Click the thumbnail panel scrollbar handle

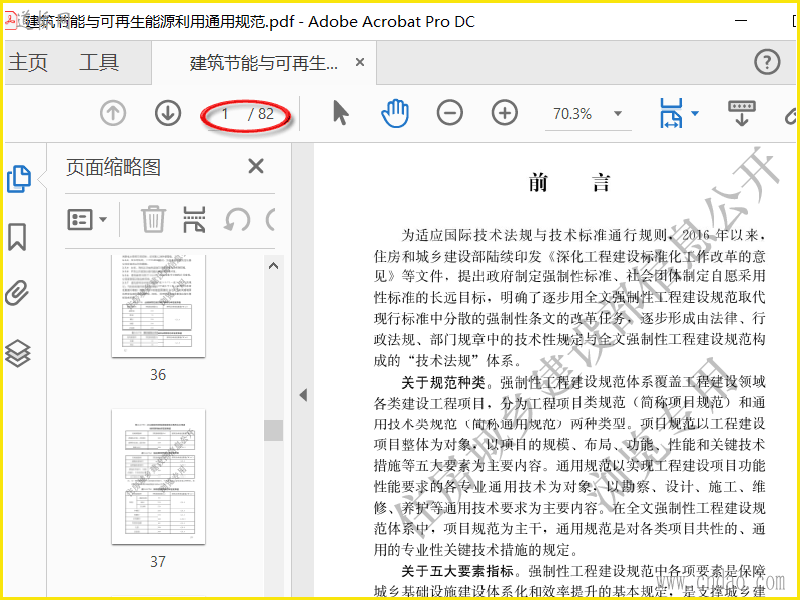point(273,430)
